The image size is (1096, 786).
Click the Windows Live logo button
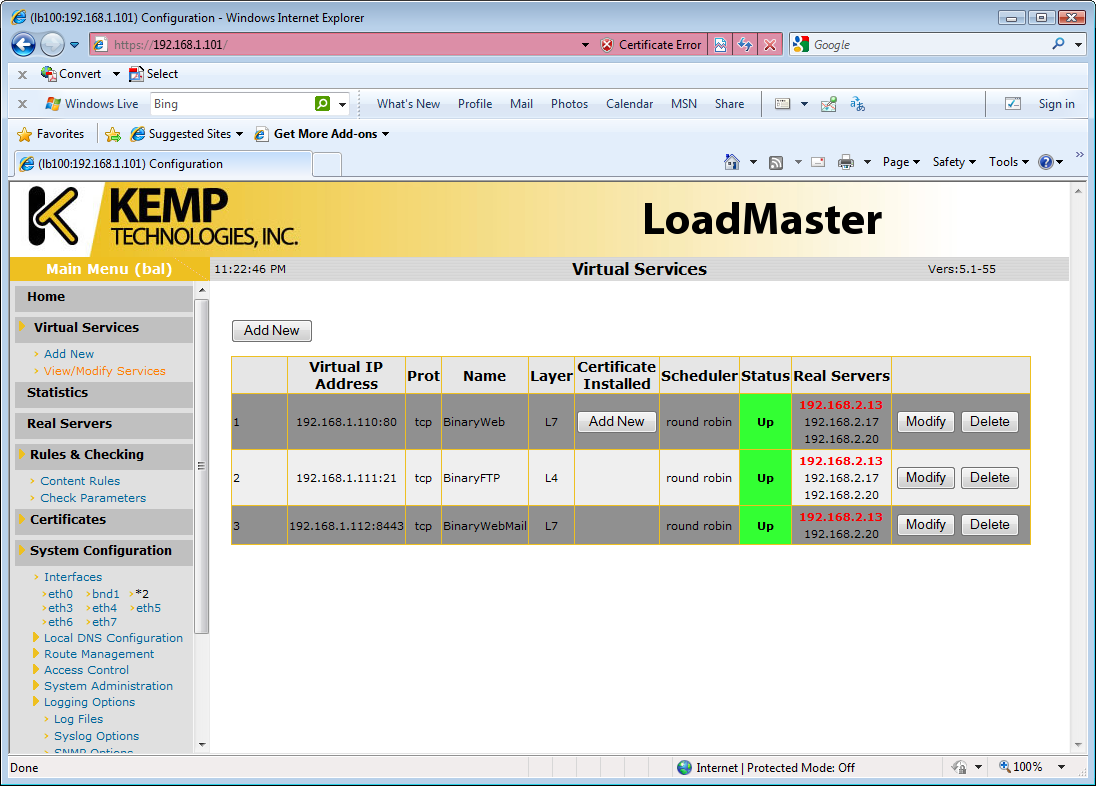point(92,103)
